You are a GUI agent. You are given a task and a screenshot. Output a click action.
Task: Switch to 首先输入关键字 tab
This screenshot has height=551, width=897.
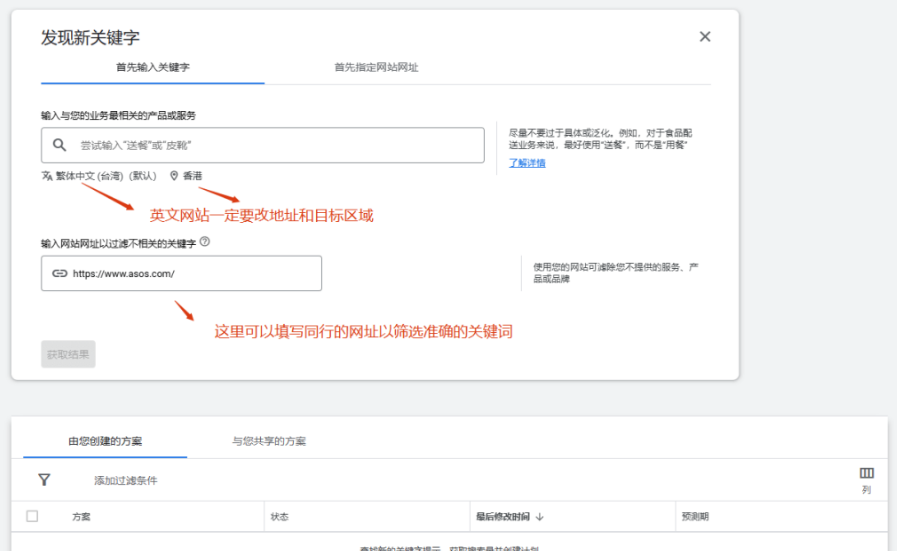tap(152, 68)
